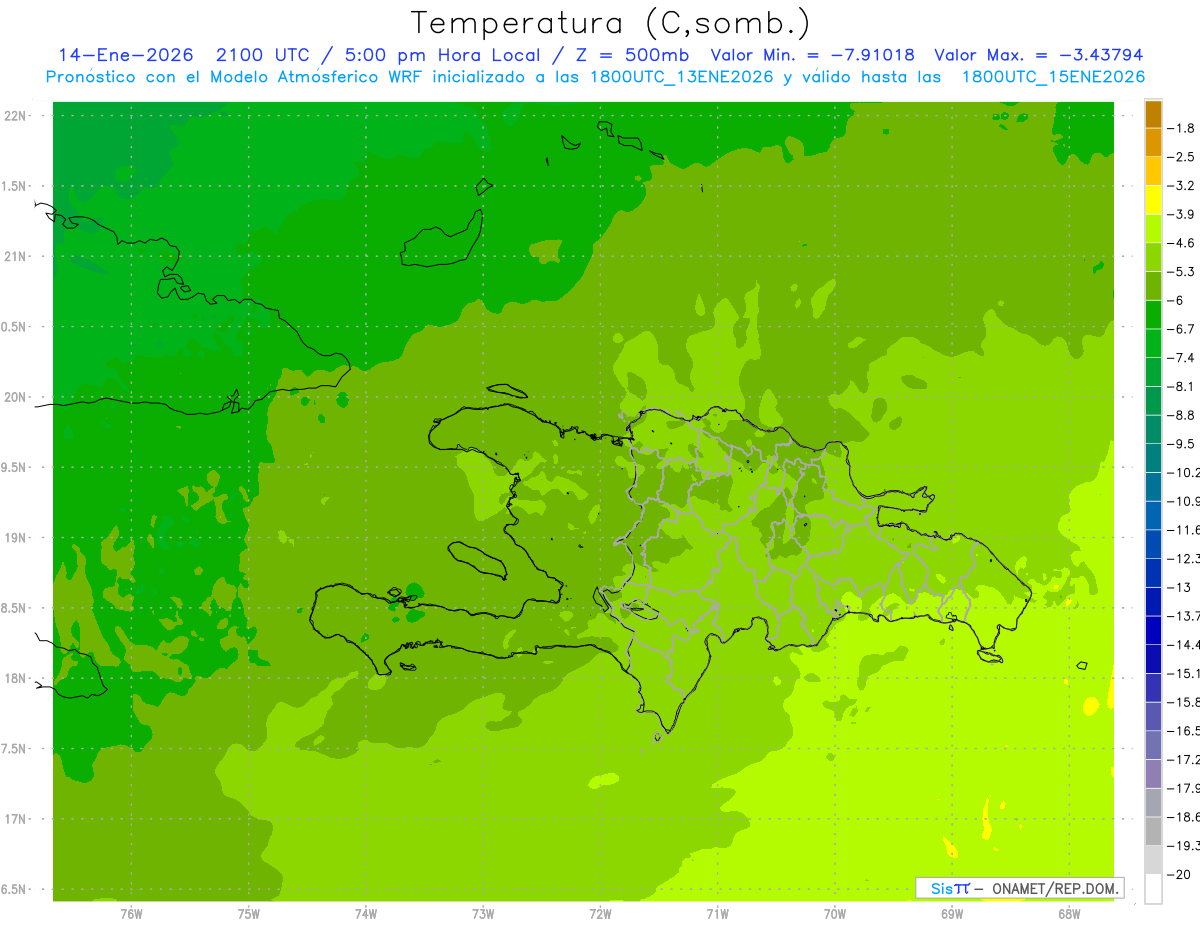Click the '-20' colorbar label

pyautogui.click(x=1181, y=875)
